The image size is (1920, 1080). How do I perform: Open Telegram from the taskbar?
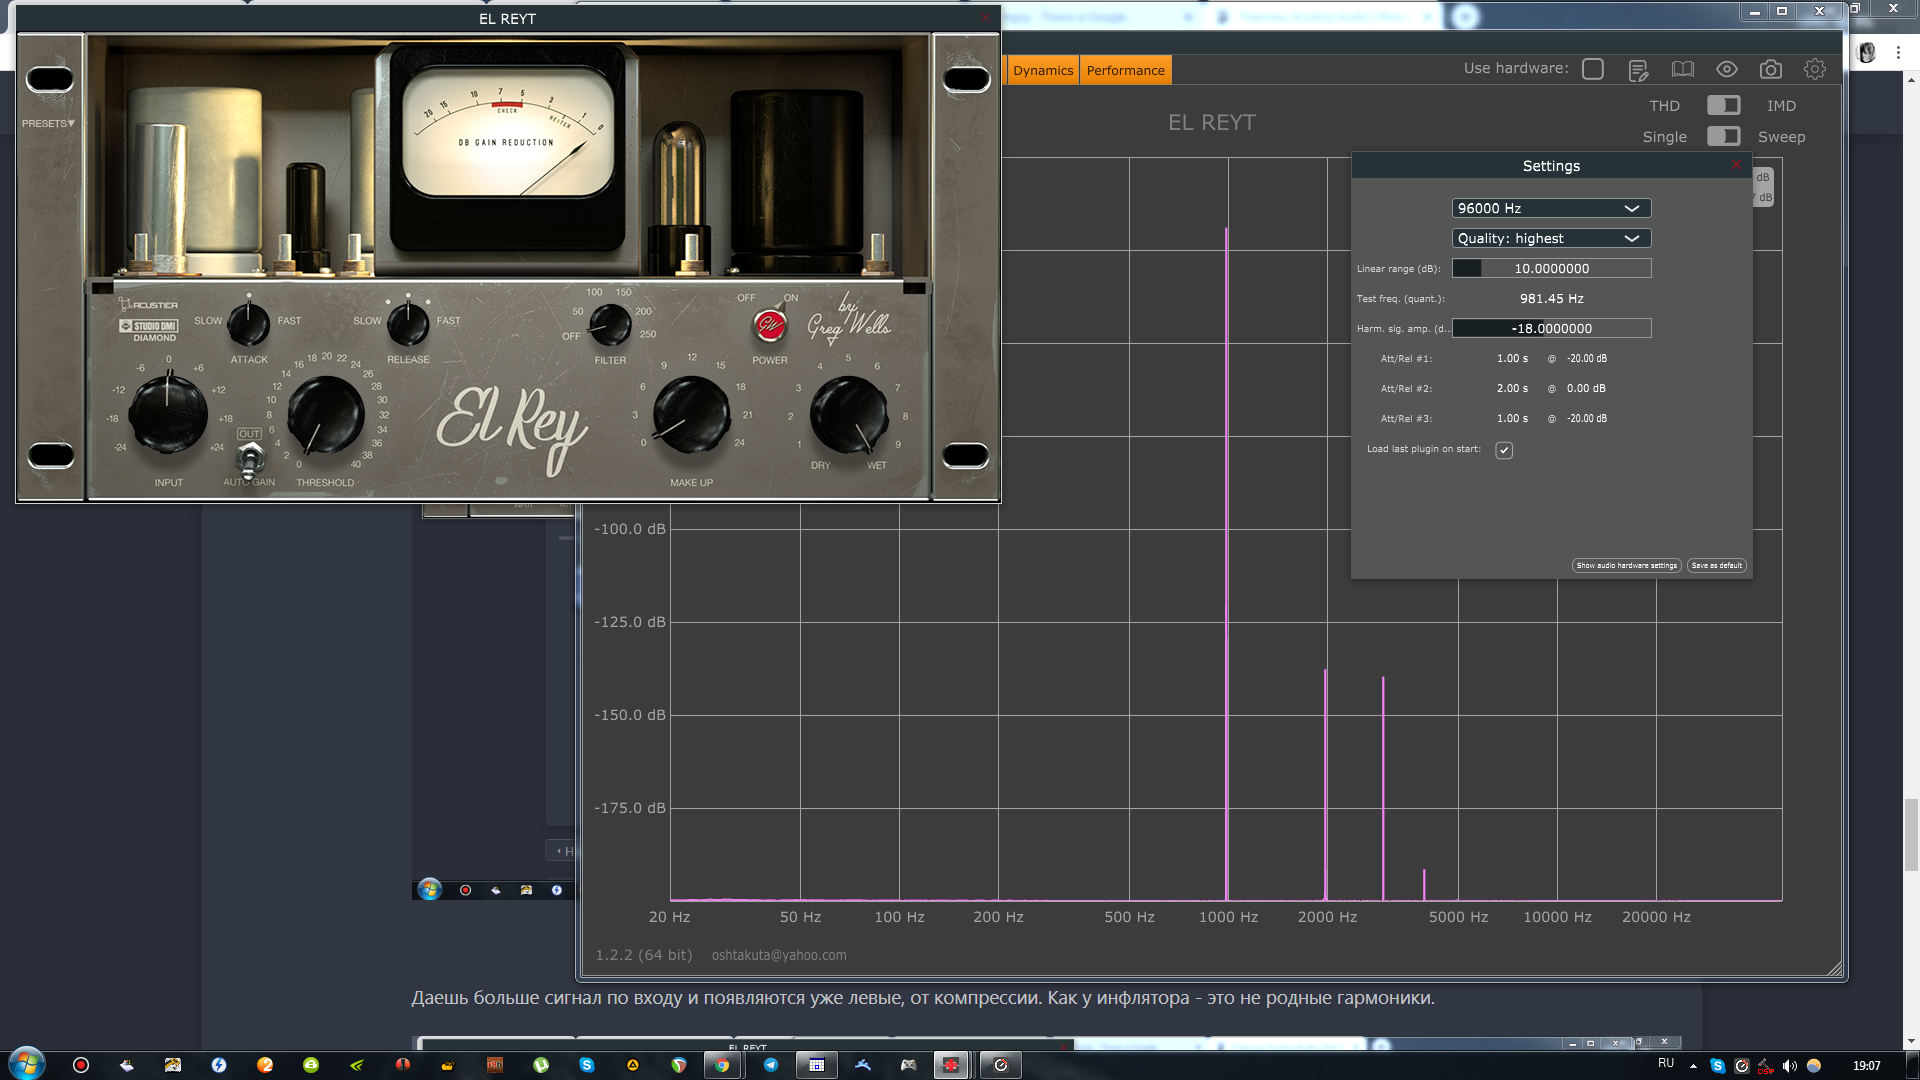tap(771, 1065)
